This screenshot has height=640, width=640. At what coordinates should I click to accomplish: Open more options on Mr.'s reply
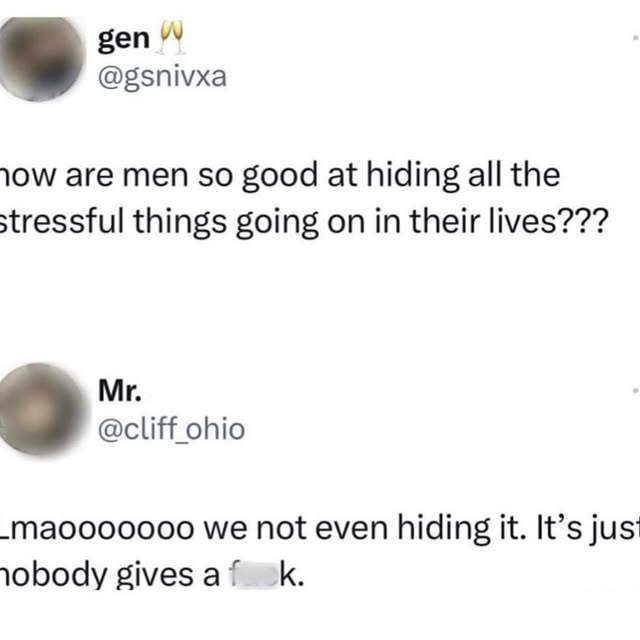(636, 391)
